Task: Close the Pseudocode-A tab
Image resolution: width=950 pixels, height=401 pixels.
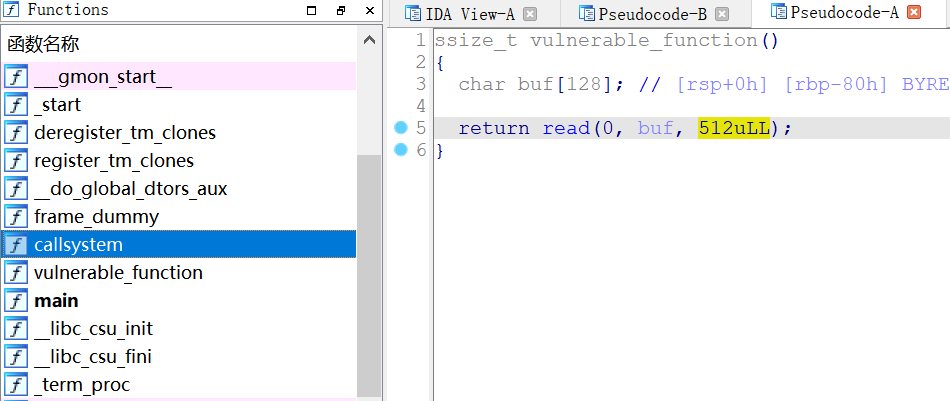Action: click(x=913, y=13)
